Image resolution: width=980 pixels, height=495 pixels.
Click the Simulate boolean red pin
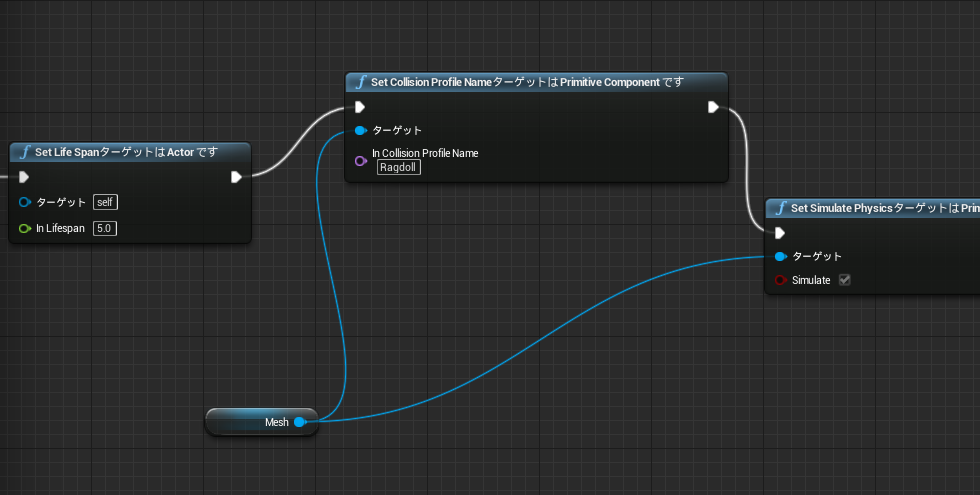[x=781, y=280]
